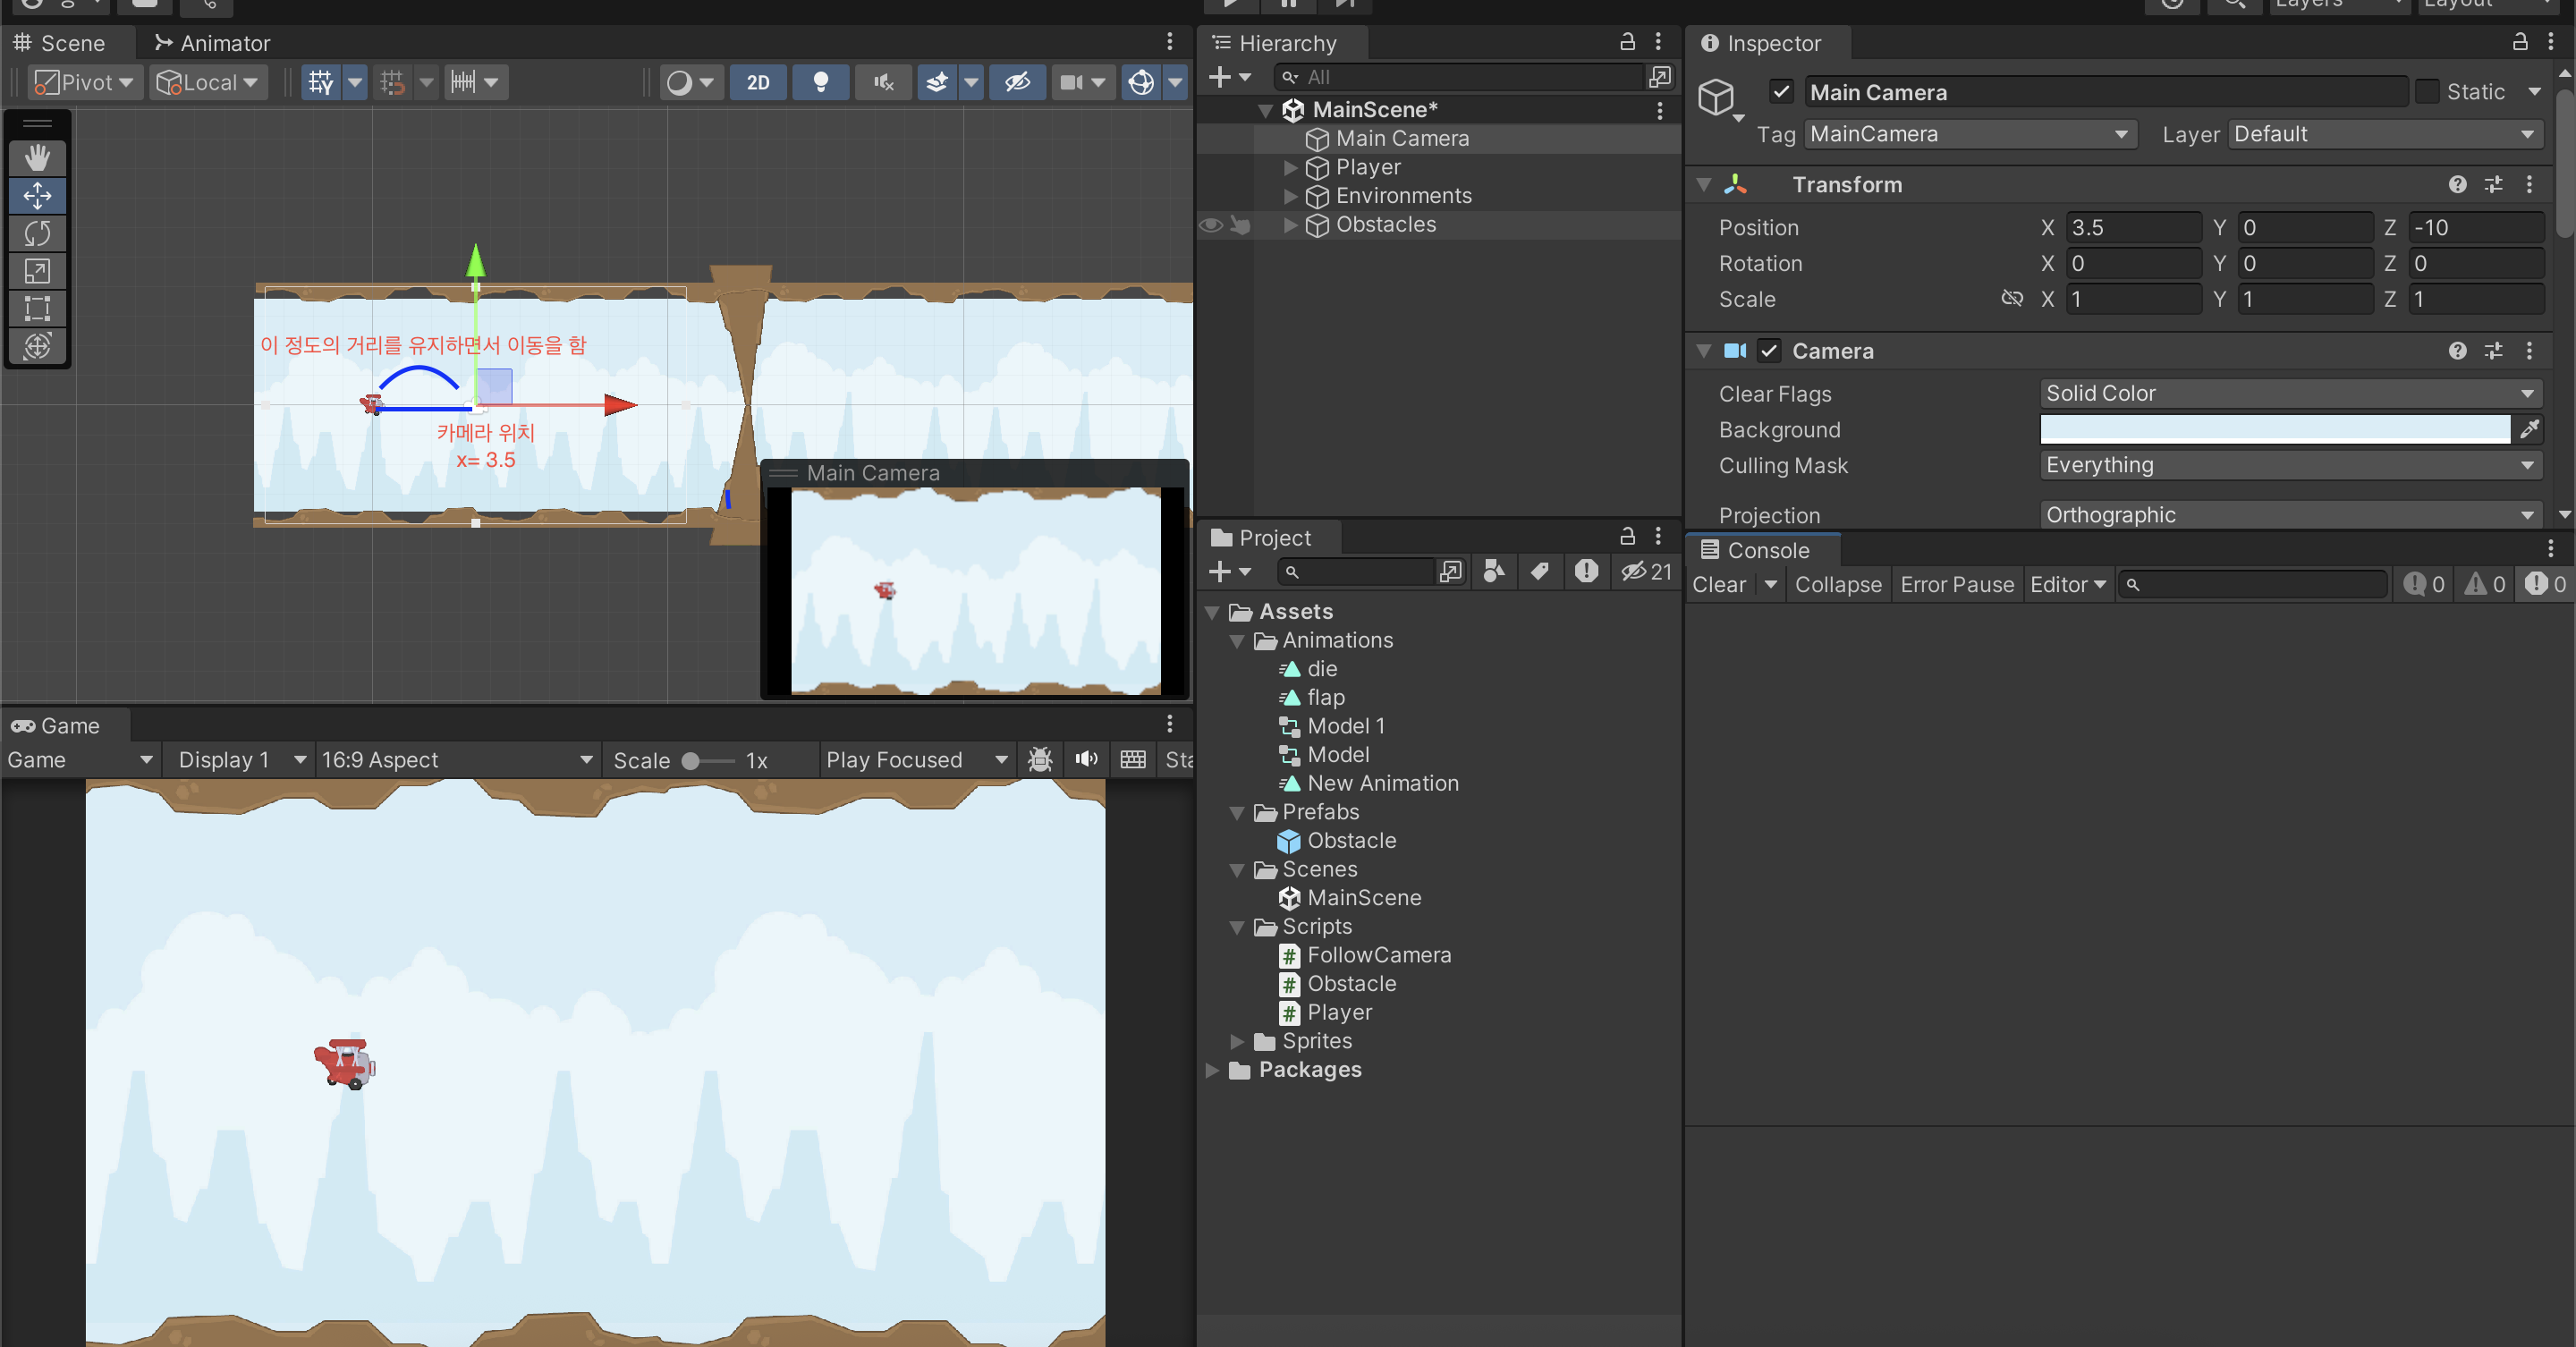Open the Clear Flags dropdown

[x=2290, y=394]
